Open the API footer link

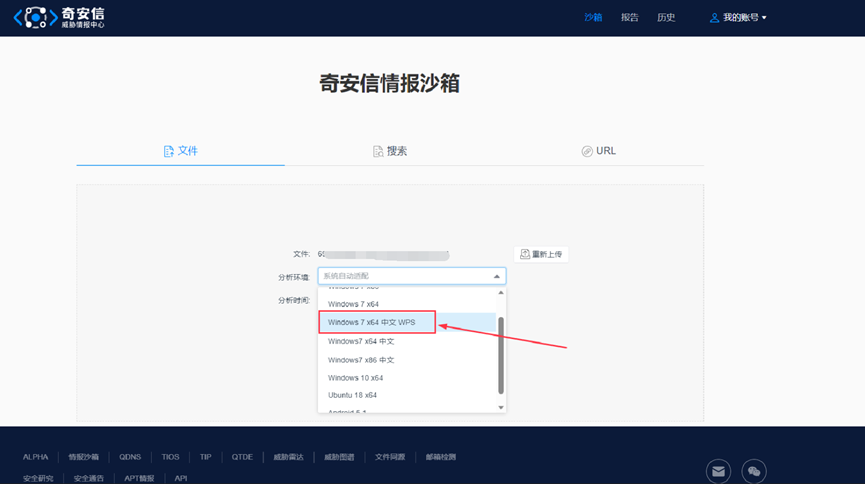[x=181, y=478]
